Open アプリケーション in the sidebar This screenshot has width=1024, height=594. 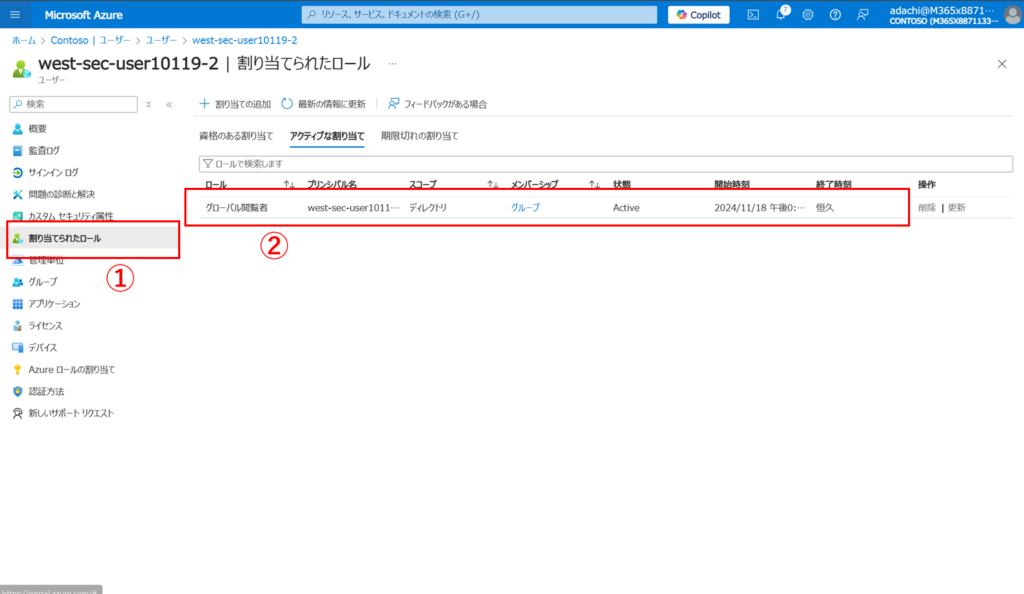[54, 304]
